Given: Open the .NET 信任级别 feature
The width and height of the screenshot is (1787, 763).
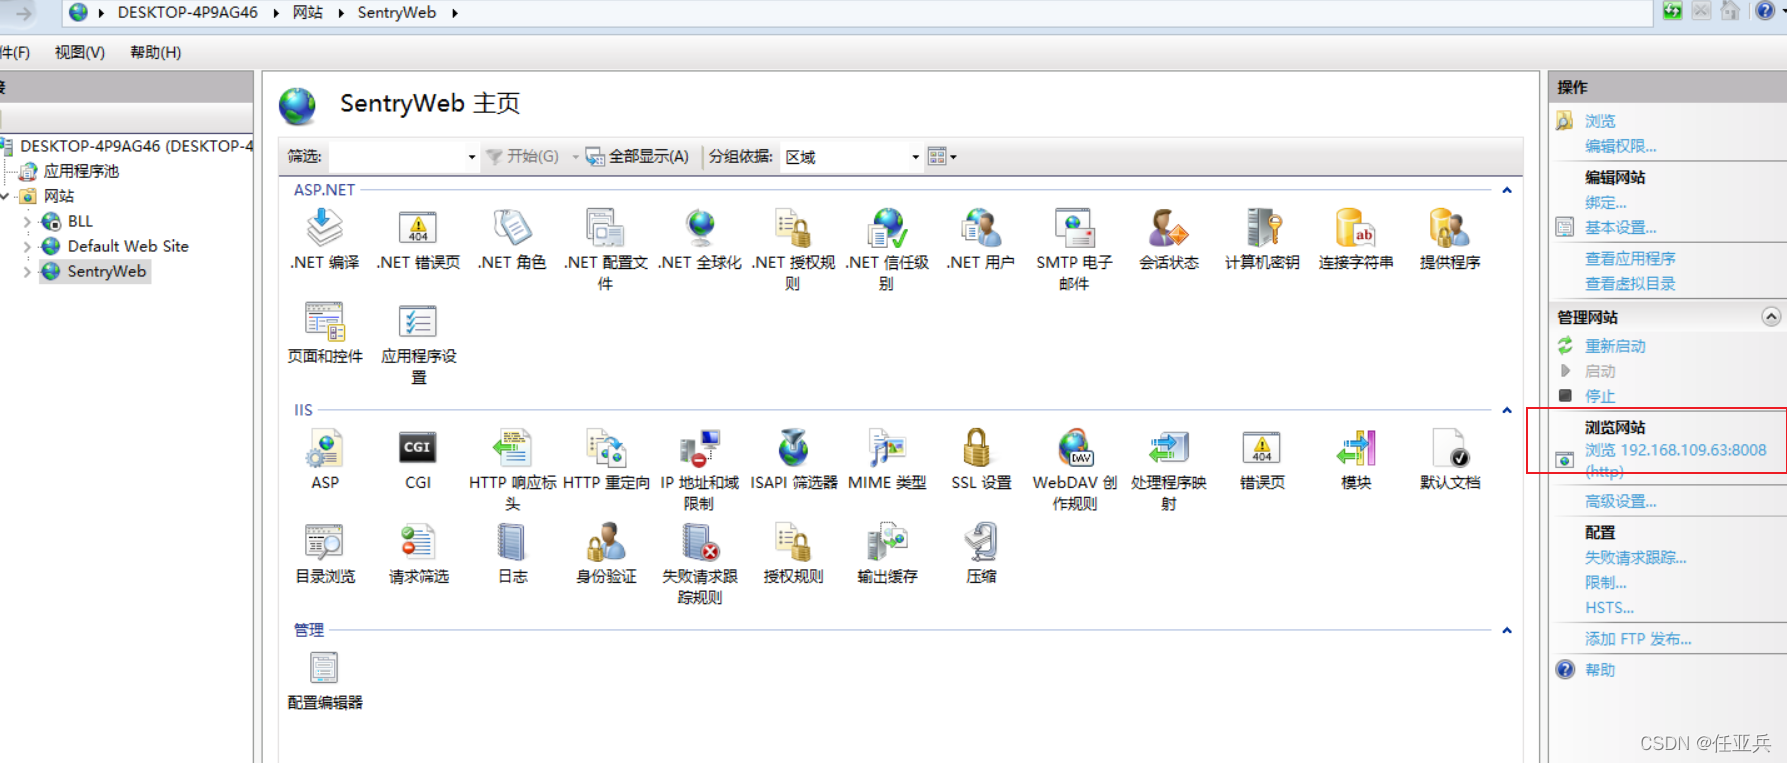Looking at the screenshot, I should 887,249.
